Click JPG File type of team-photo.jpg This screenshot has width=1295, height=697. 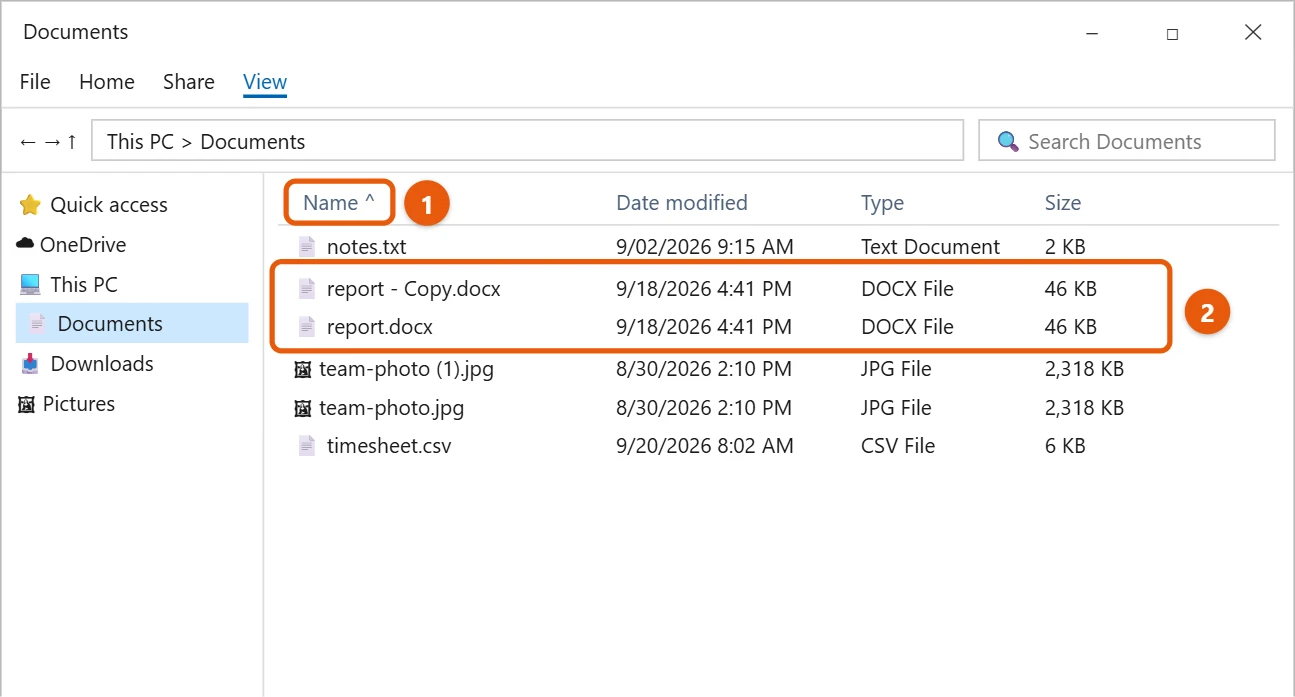[x=896, y=408]
